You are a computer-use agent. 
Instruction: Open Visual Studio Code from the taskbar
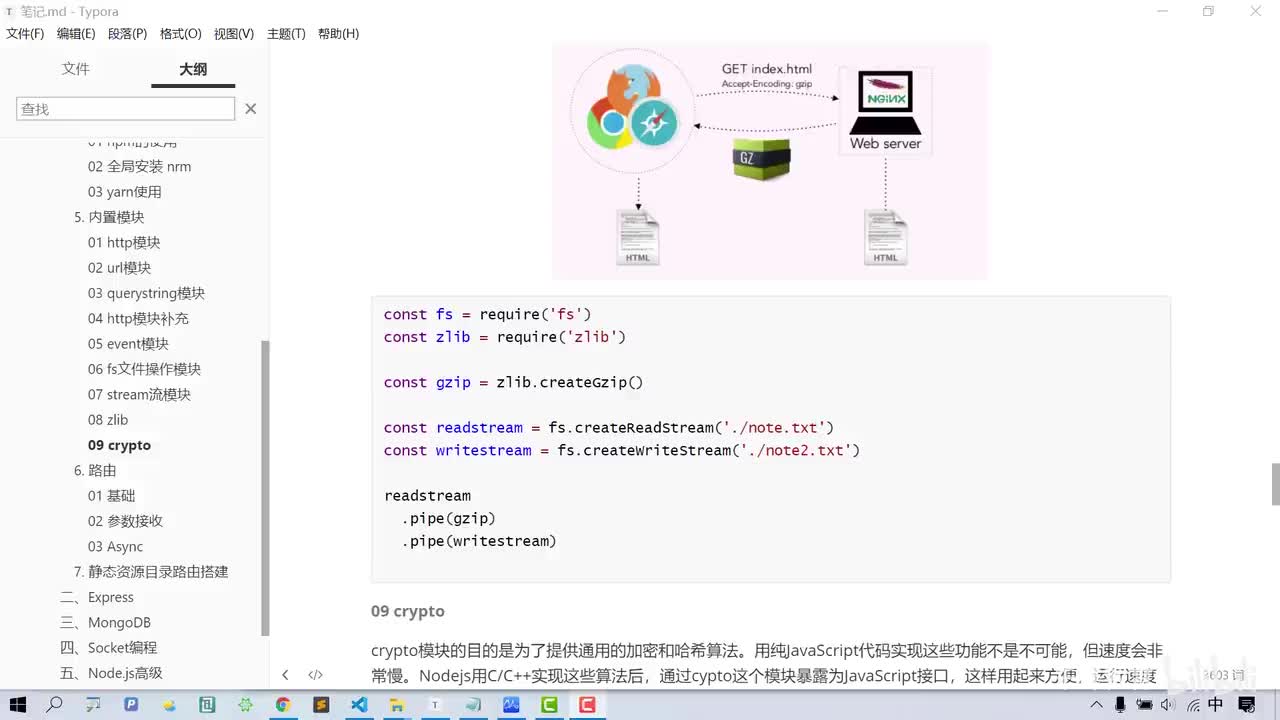[x=359, y=705]
